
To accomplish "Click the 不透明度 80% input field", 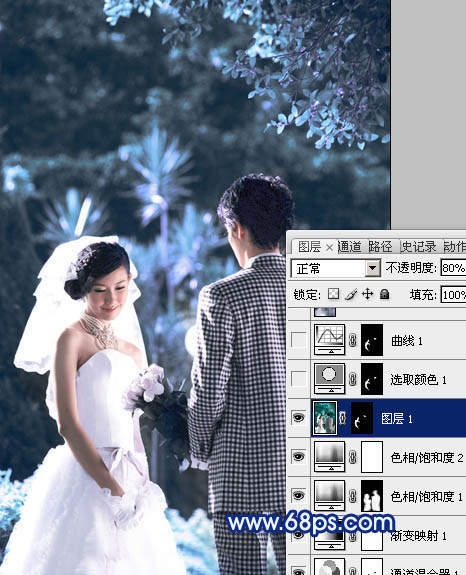I will pos(453,268).
